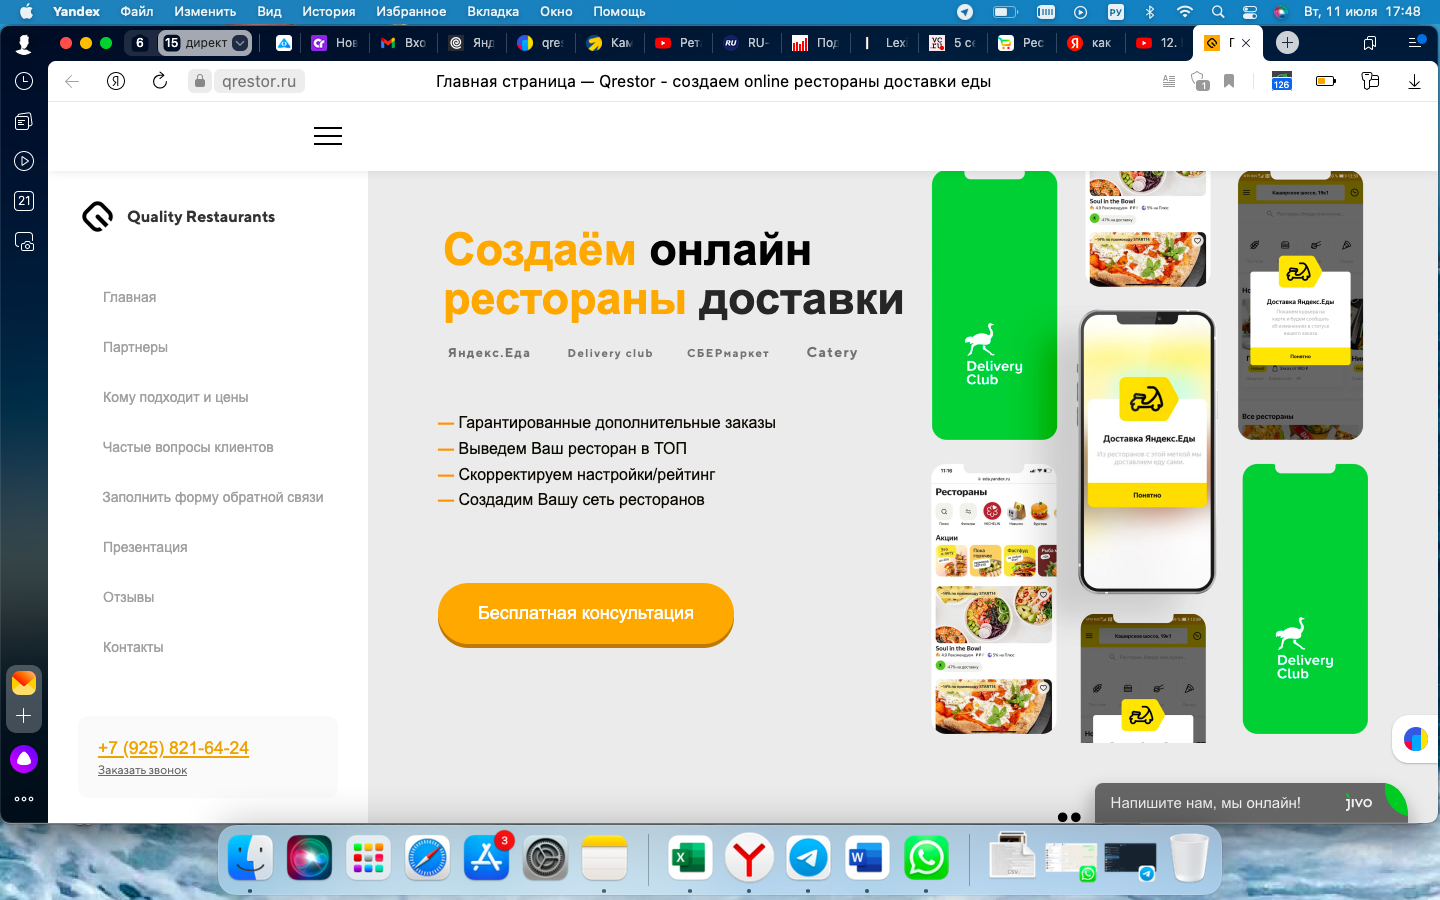Open a new tab with the plus button
This screenshot has width=1440, height=900.
click(x=1287, y=43)
